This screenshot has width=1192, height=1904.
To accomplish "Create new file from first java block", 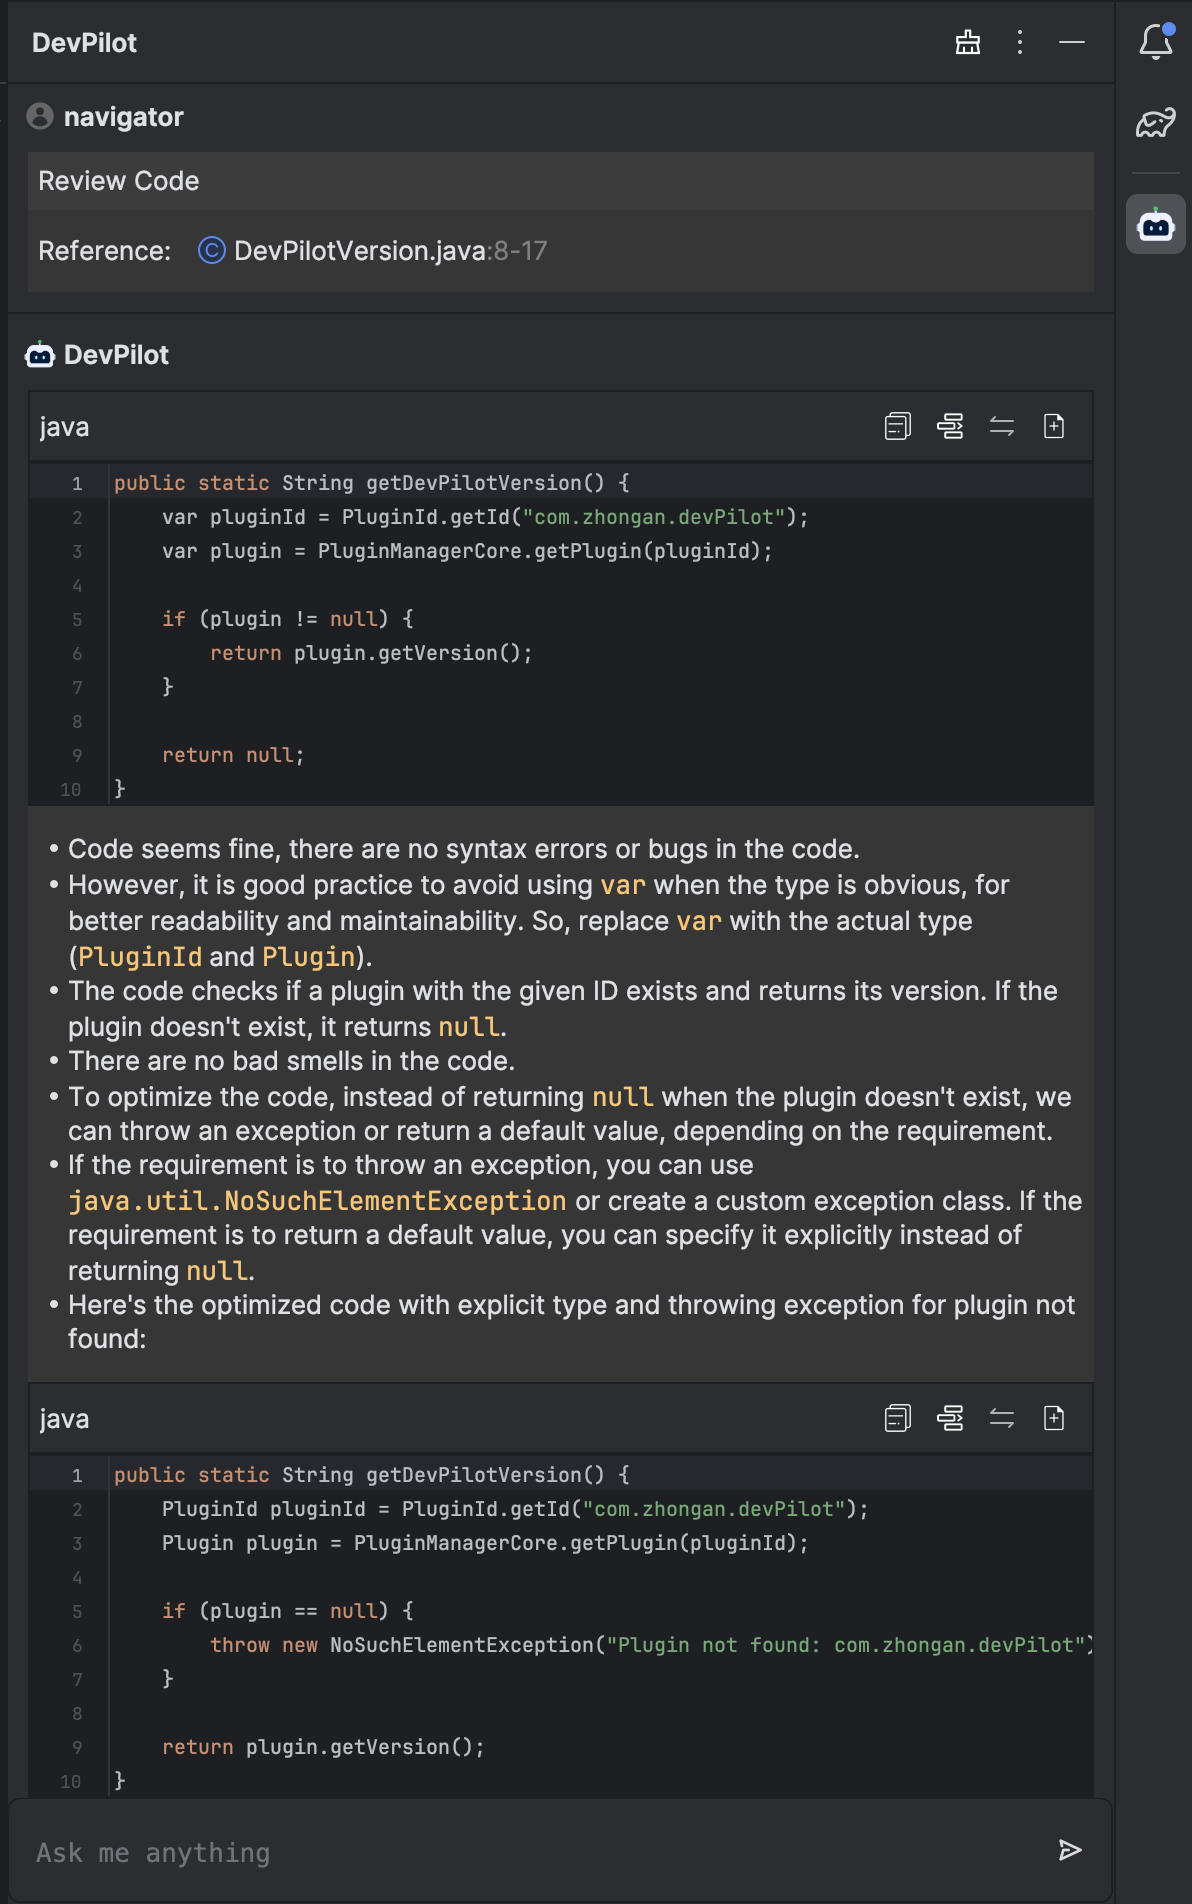I will [1054, 427].
